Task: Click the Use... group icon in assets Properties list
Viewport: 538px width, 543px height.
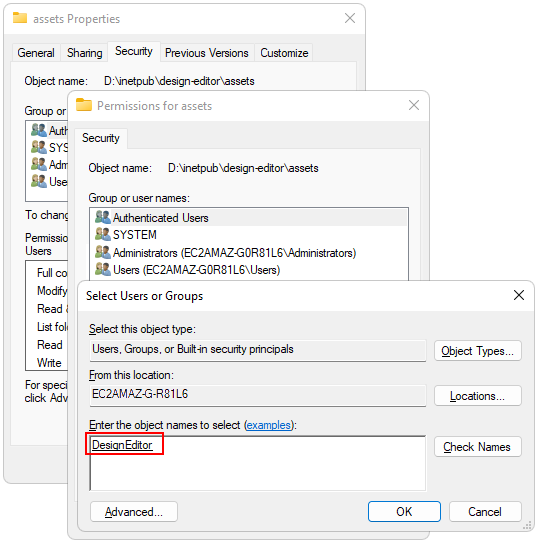Action: coord(39,181)
